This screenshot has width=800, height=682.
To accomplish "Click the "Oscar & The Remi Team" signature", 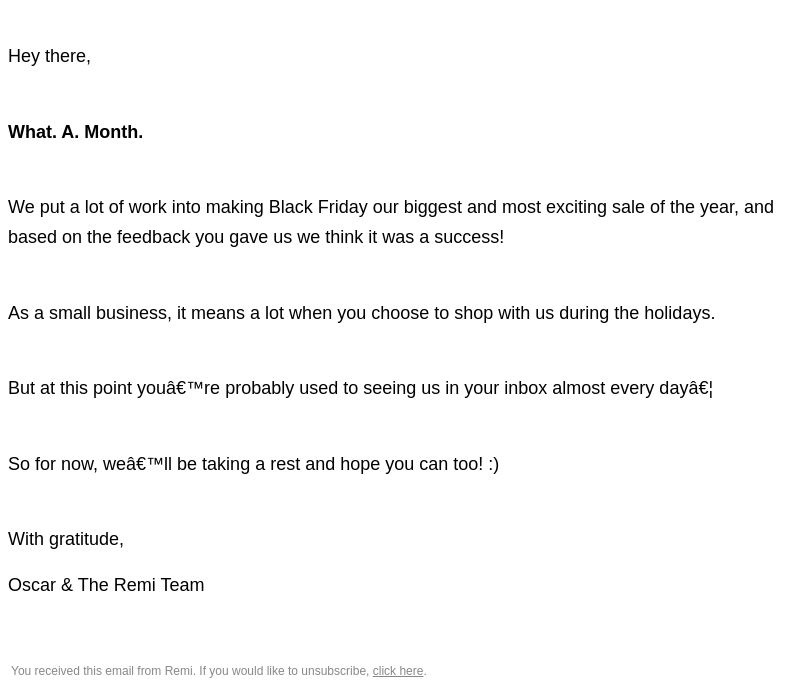I will (x=106, y=585).
